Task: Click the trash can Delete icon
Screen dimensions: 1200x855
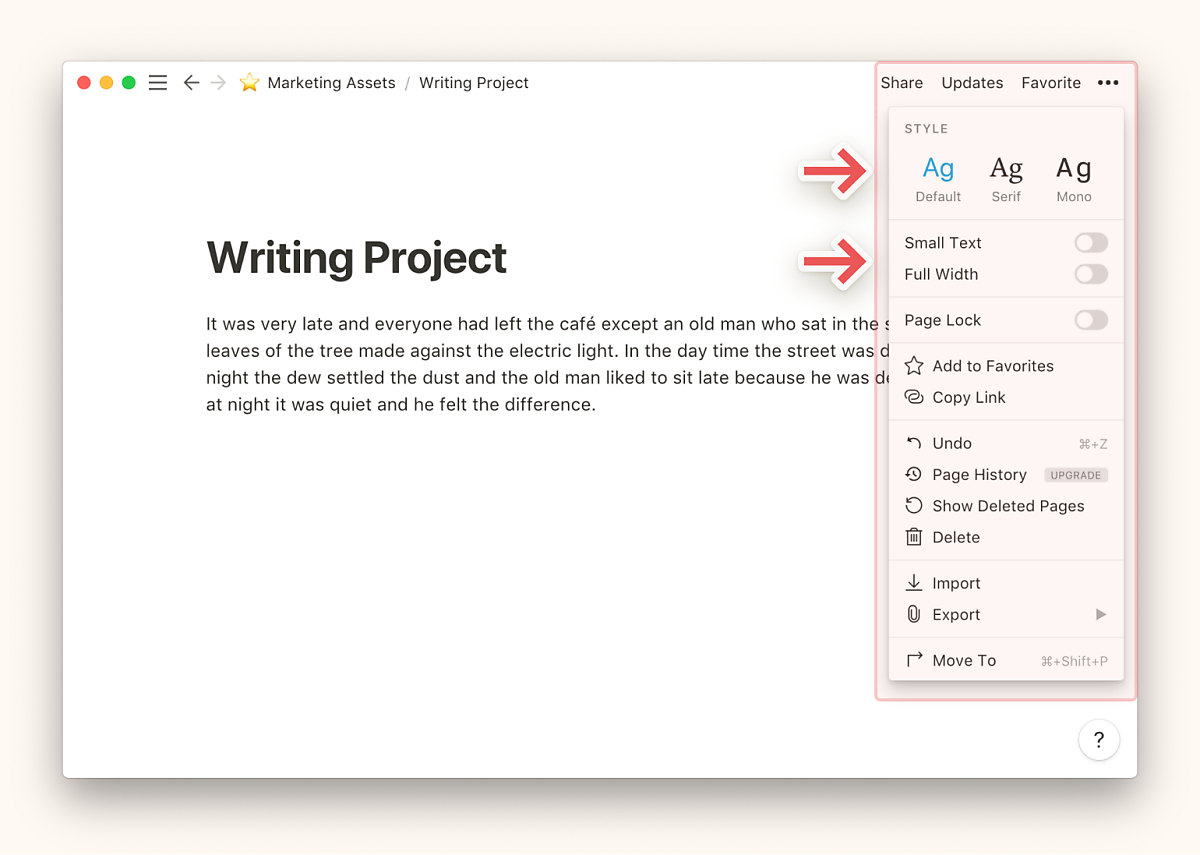Action: 914,537
